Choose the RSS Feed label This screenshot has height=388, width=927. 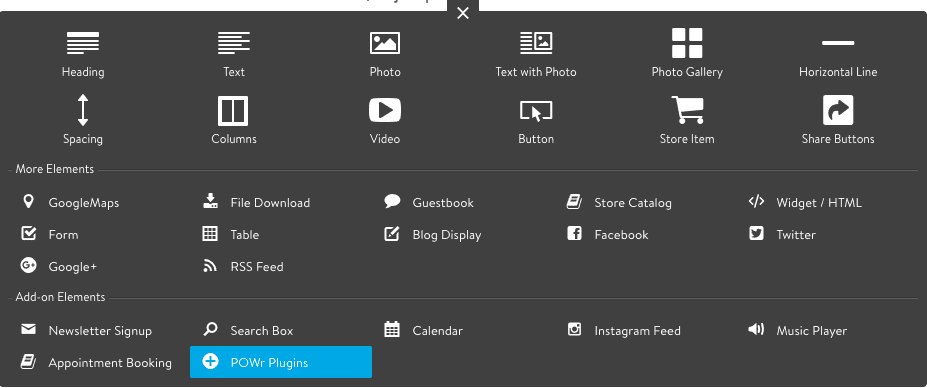(257, 267)
